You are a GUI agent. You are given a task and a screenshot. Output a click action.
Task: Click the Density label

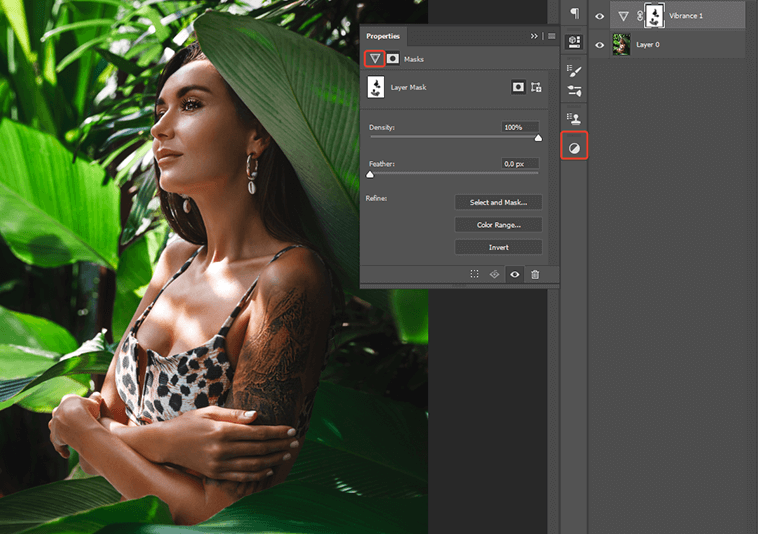[x=382, y=127]
